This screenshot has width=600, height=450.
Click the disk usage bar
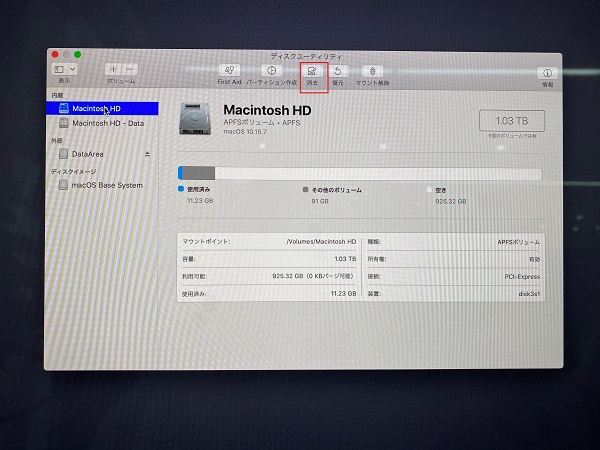point(360,173)
